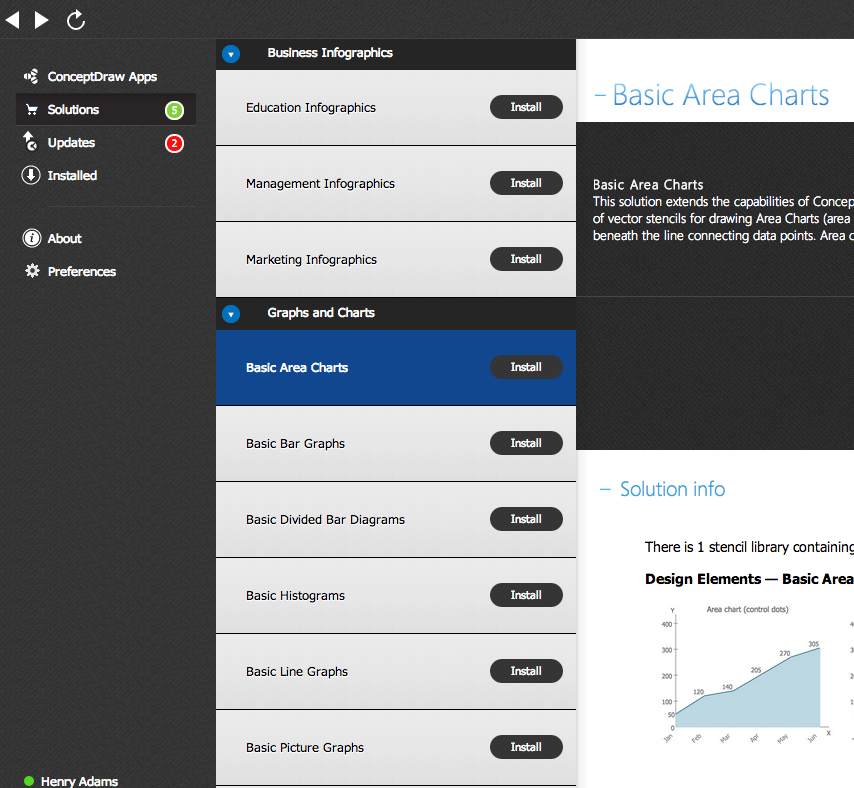Collapse the Business Infographics section
The image size is (854, 788).
tap(231, 54)
